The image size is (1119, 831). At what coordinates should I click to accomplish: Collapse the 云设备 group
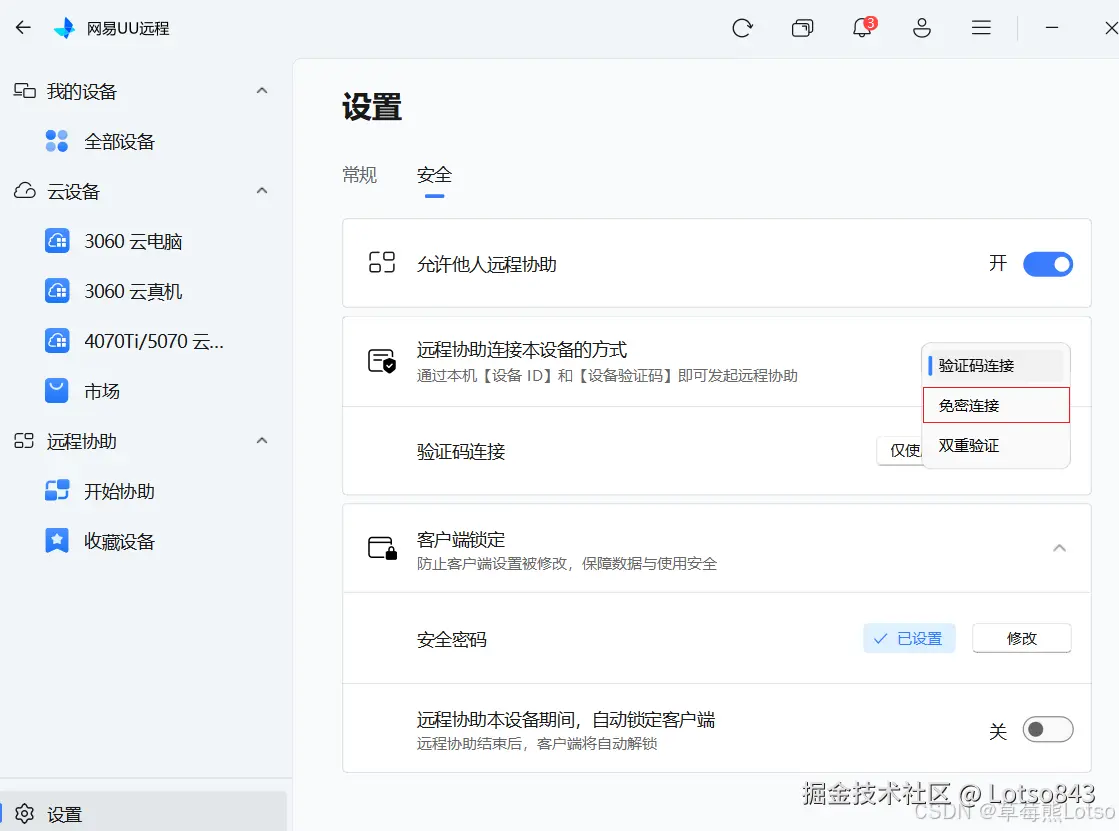(x=261, y=191)
